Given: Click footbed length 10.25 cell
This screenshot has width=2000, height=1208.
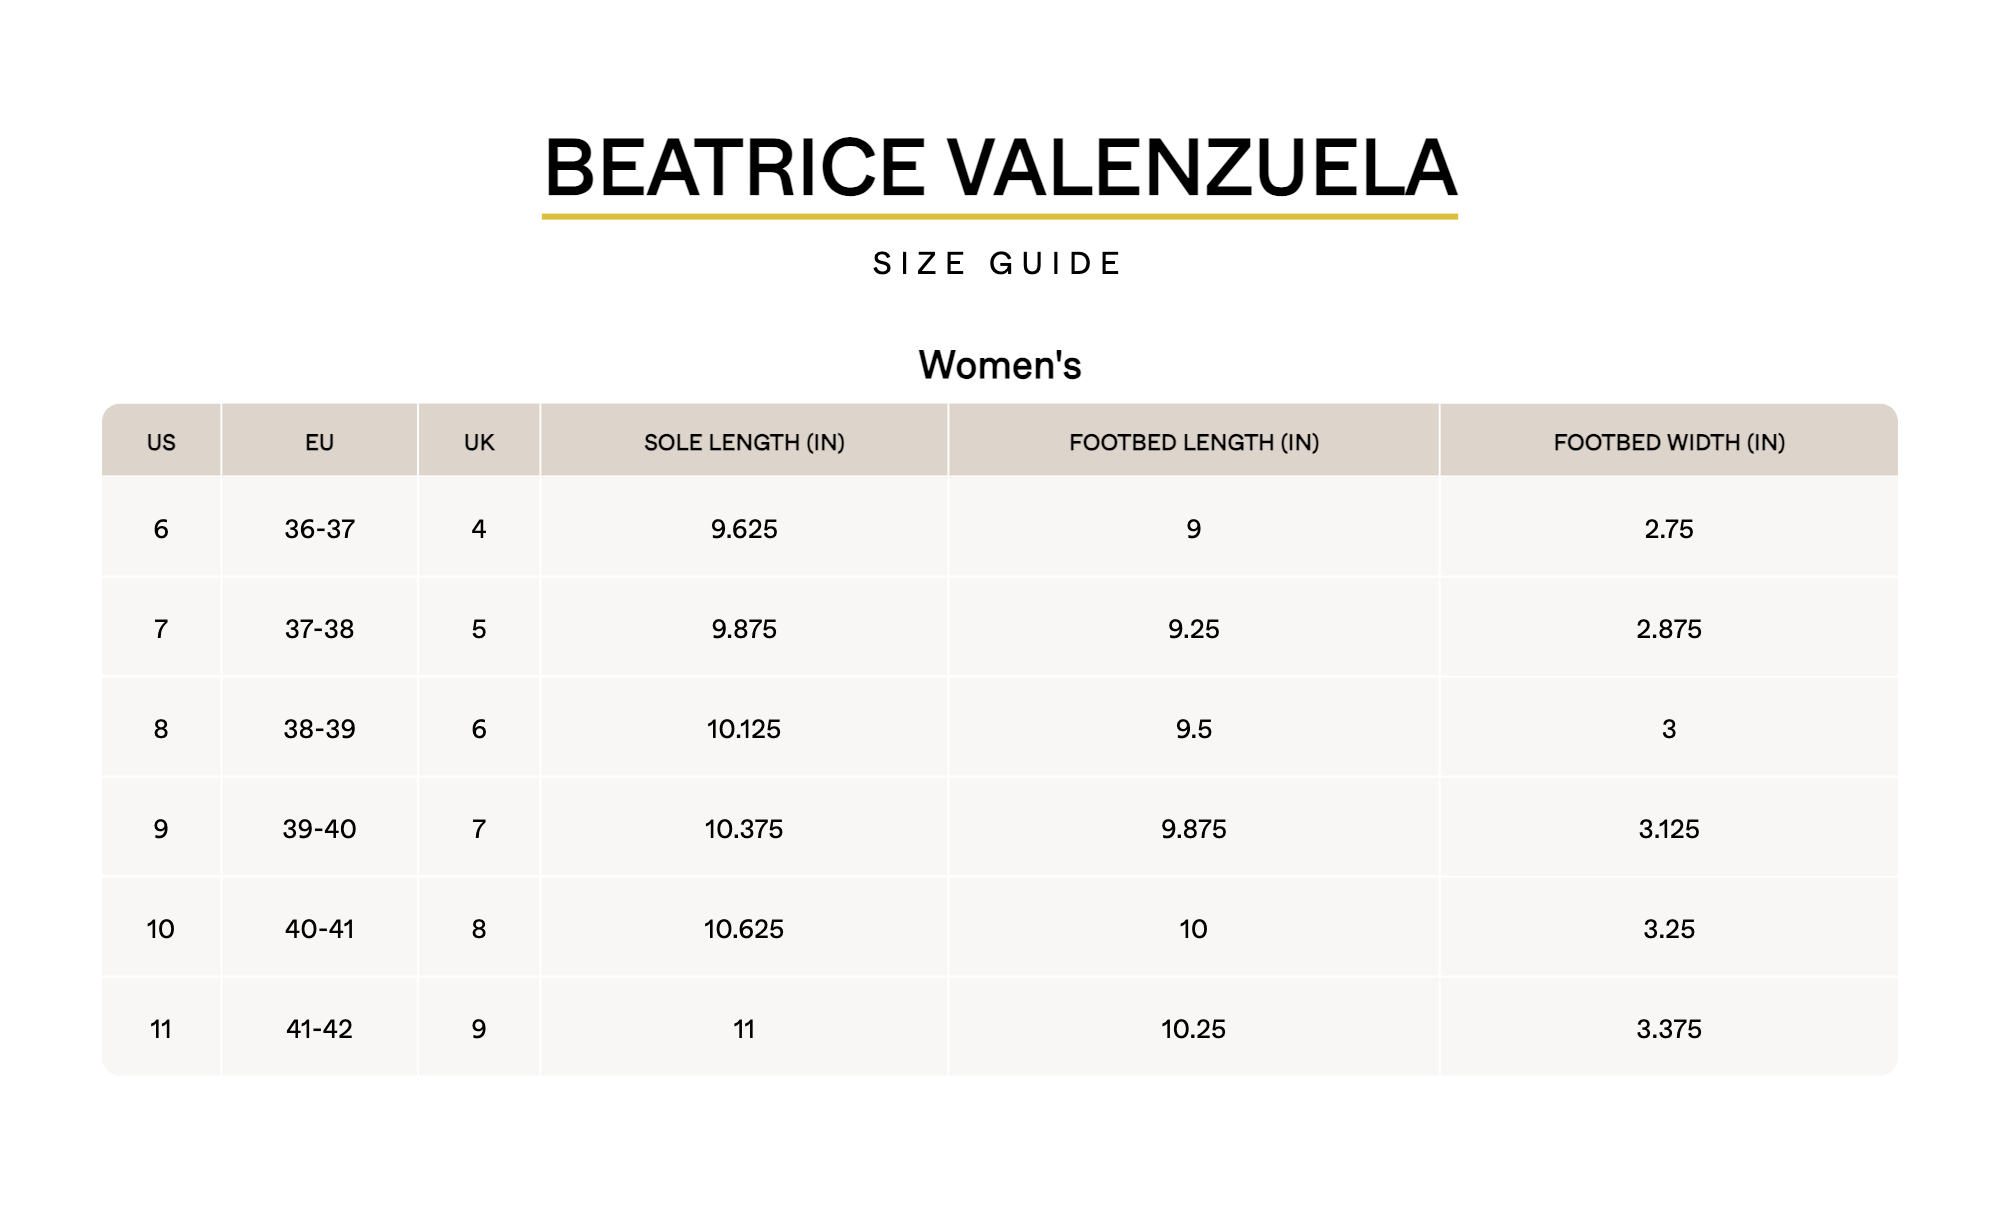Looking at the screenshot, I should pyautogui.click(x=1194, y=1029).
